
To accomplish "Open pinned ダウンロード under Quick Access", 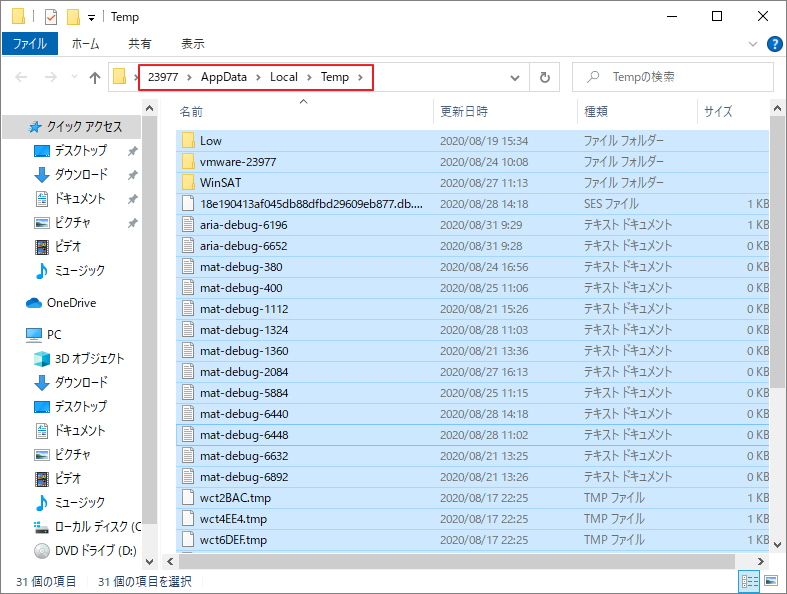I will 80,175.
